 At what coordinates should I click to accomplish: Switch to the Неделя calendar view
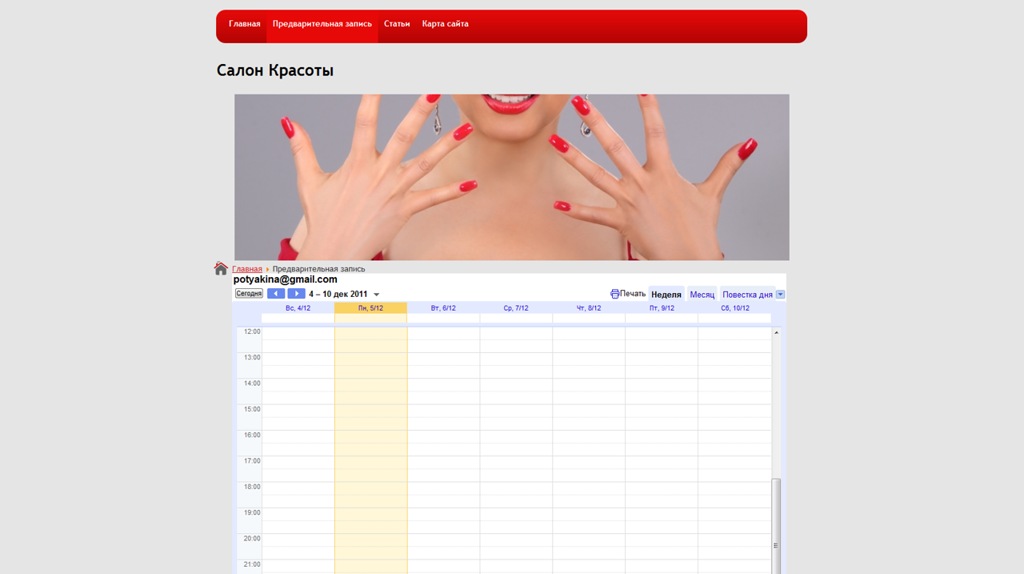(x=666, y=295)
